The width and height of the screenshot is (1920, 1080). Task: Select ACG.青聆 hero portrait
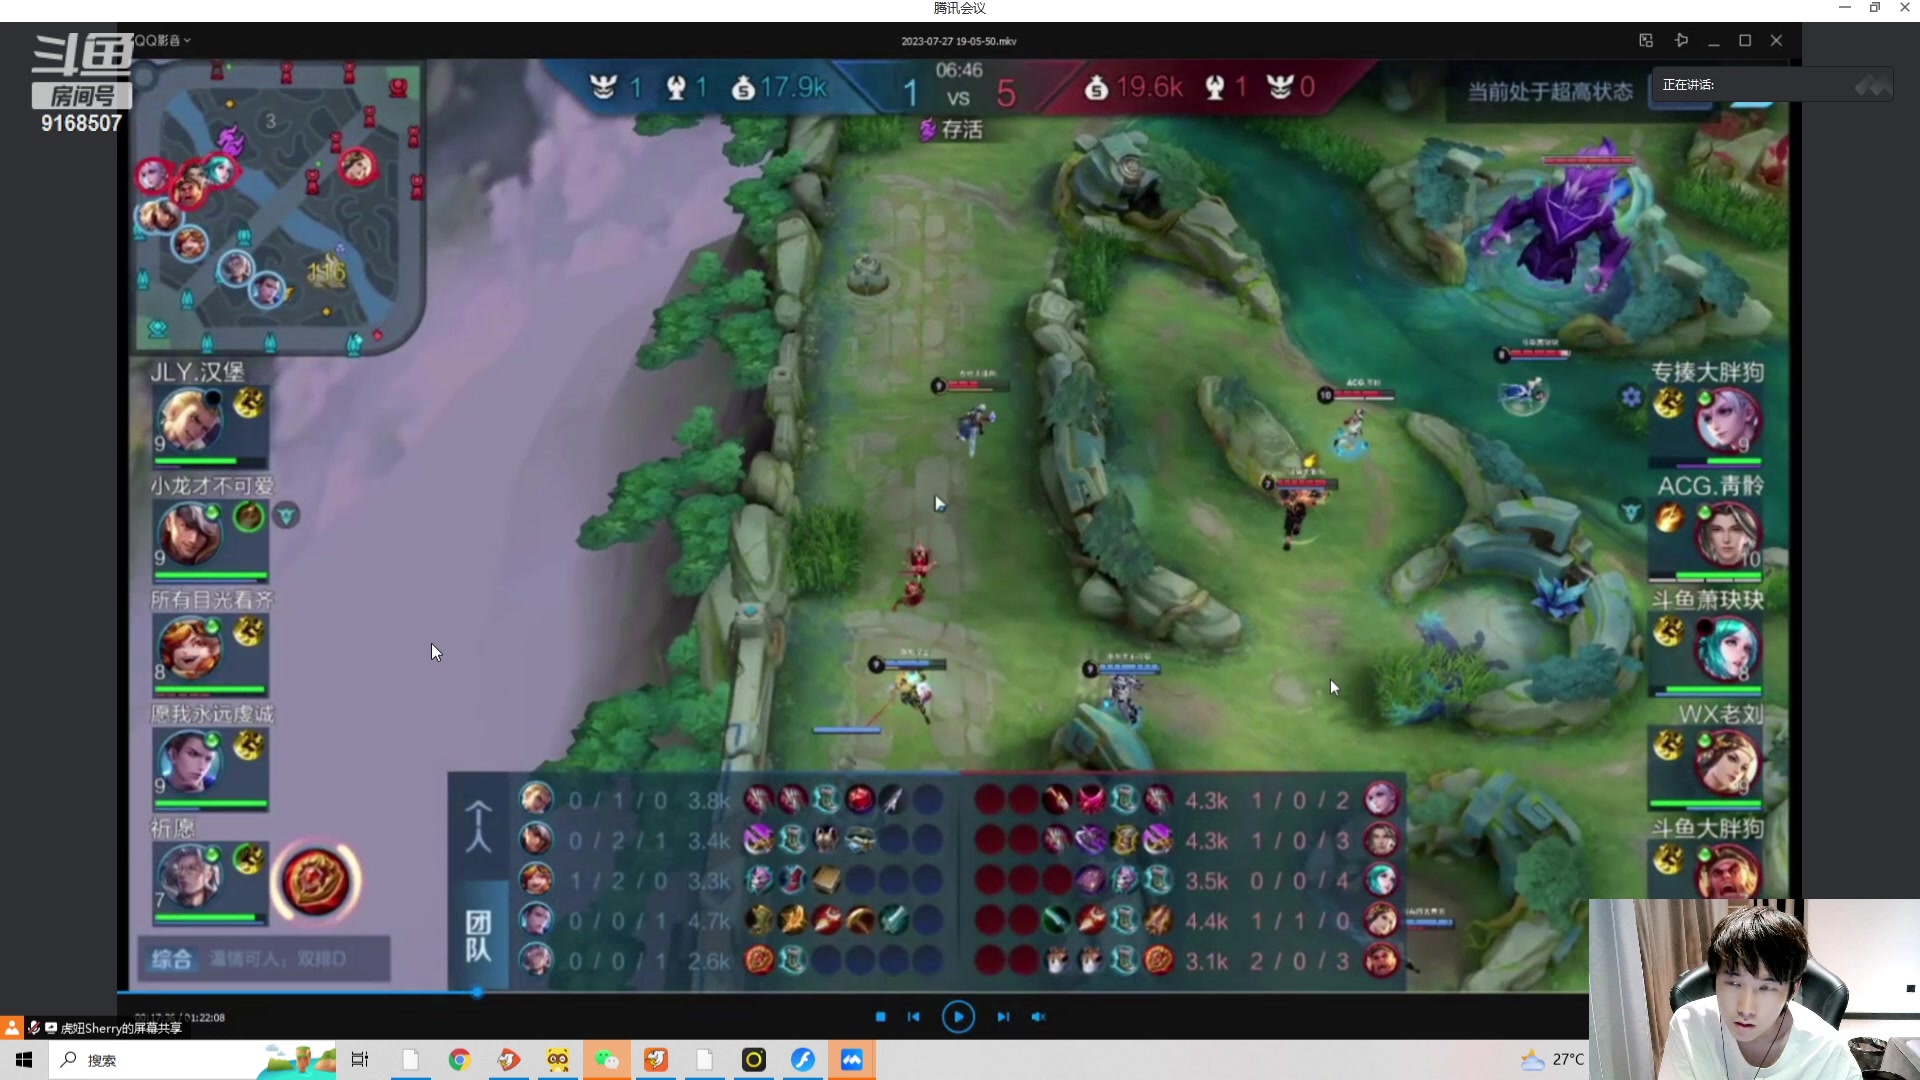(1728, 534)
